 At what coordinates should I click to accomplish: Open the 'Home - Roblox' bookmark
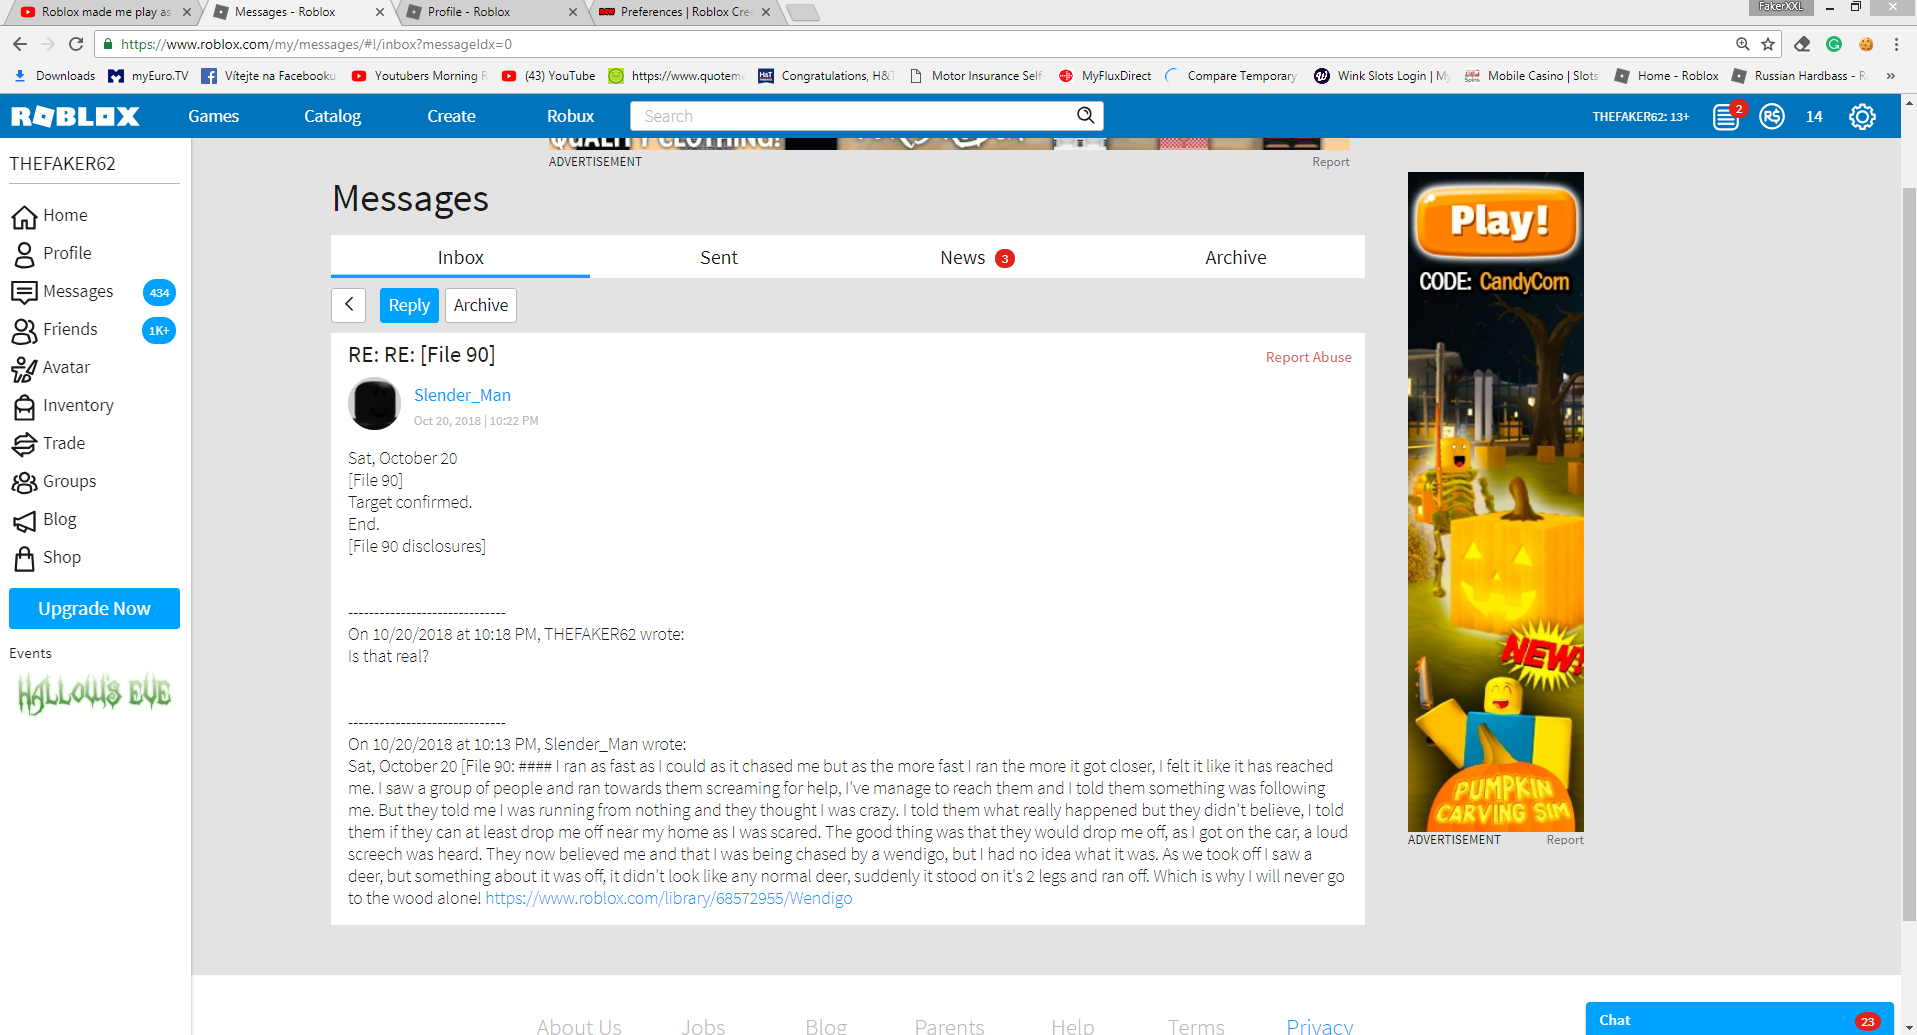(x=1667, y=76)
